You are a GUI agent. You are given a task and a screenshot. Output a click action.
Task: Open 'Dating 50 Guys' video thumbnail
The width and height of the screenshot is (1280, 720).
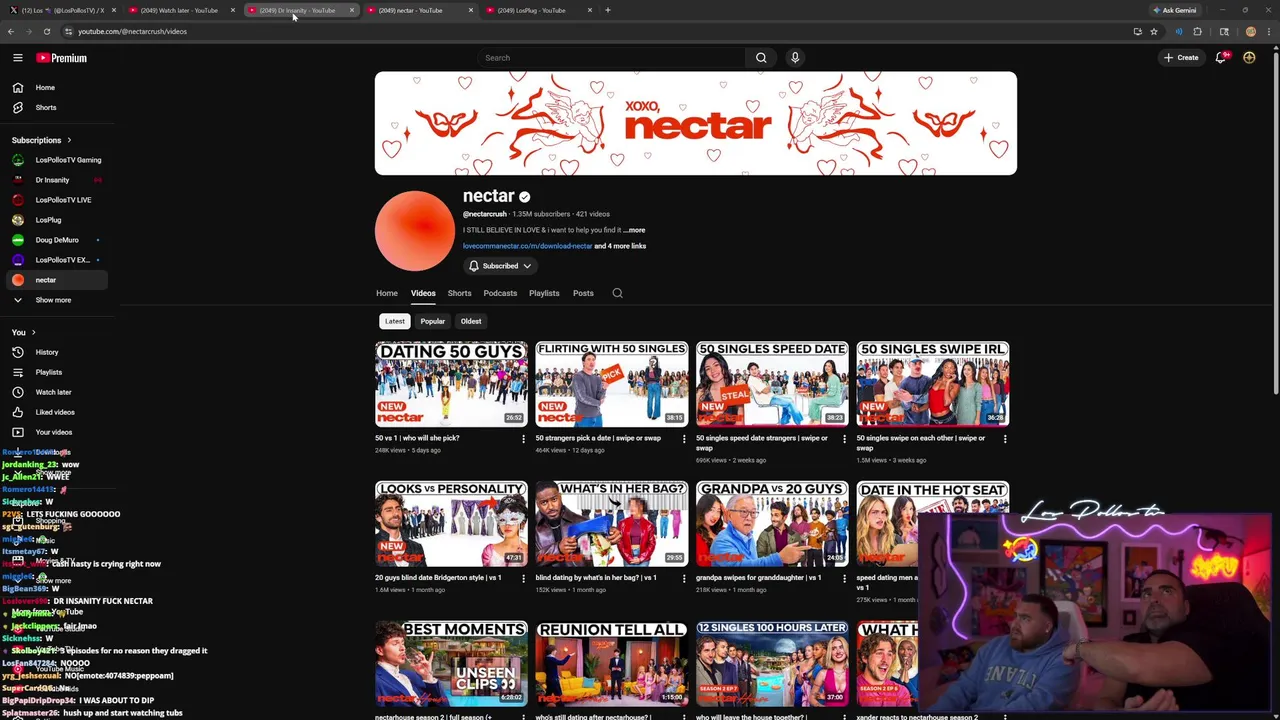click(451, 384)
